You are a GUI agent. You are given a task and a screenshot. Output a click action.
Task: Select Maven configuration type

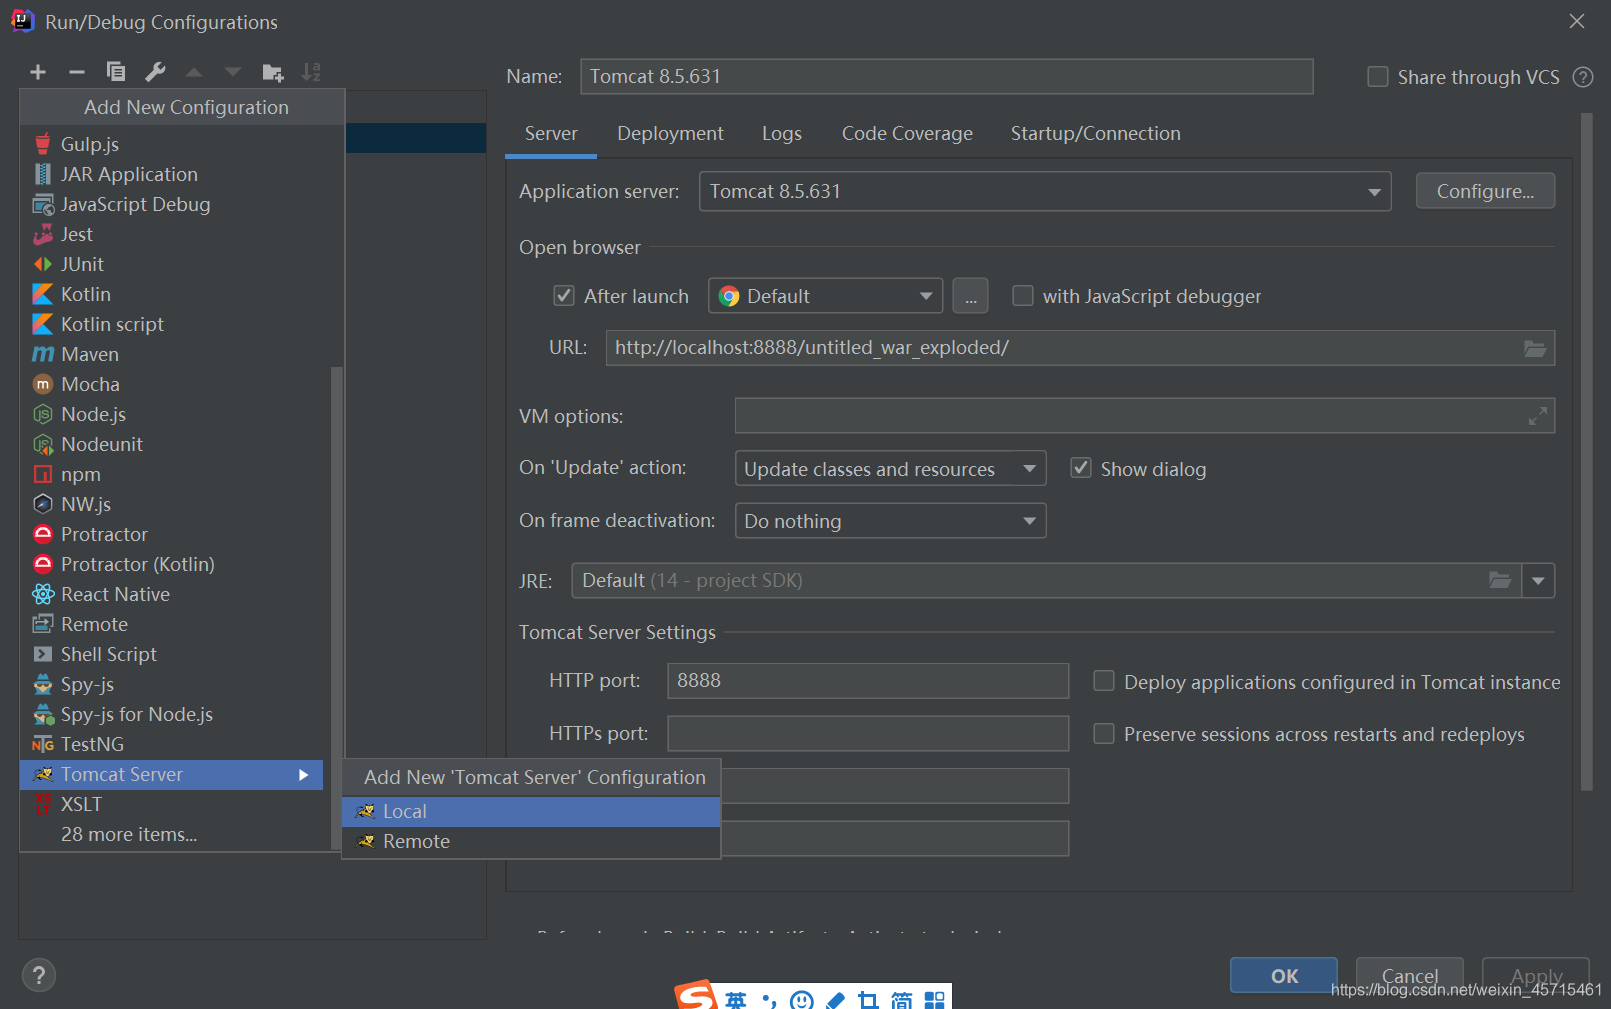[172, 354]
